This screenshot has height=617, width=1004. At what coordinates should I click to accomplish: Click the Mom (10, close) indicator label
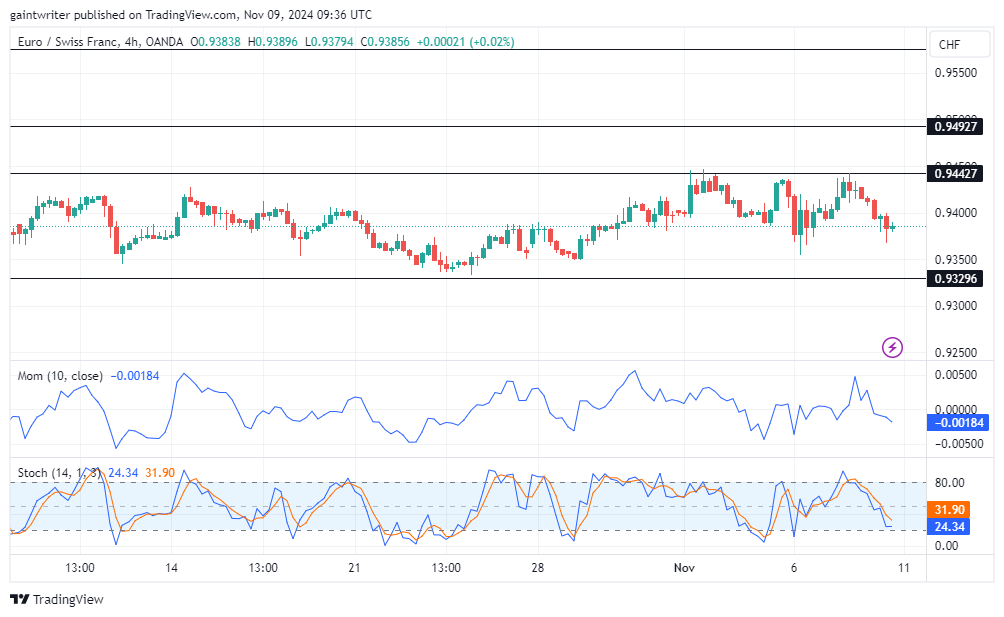pos(60,376)
